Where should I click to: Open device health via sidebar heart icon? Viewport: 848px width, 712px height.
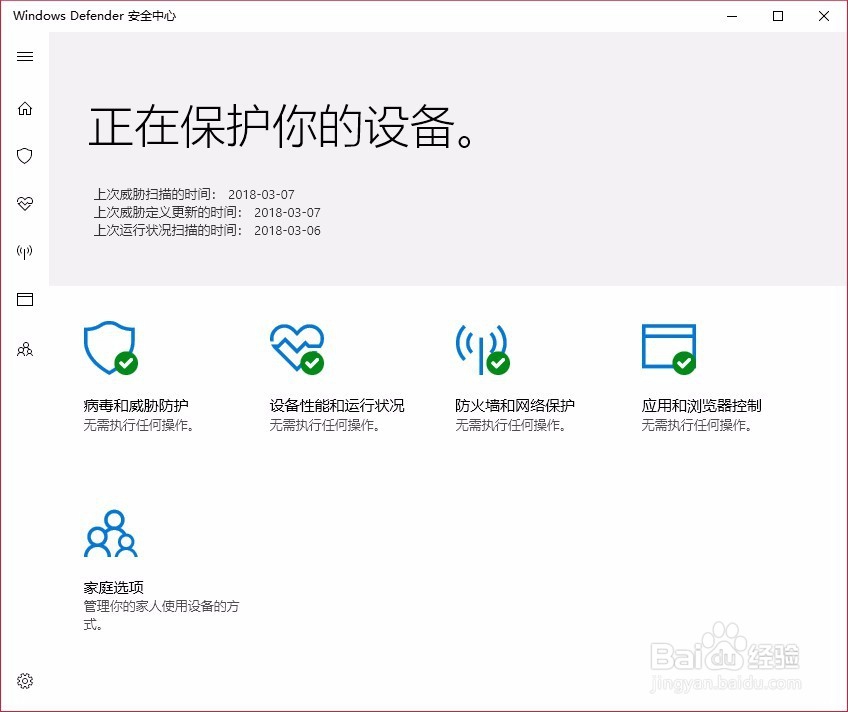click(25, 203)
